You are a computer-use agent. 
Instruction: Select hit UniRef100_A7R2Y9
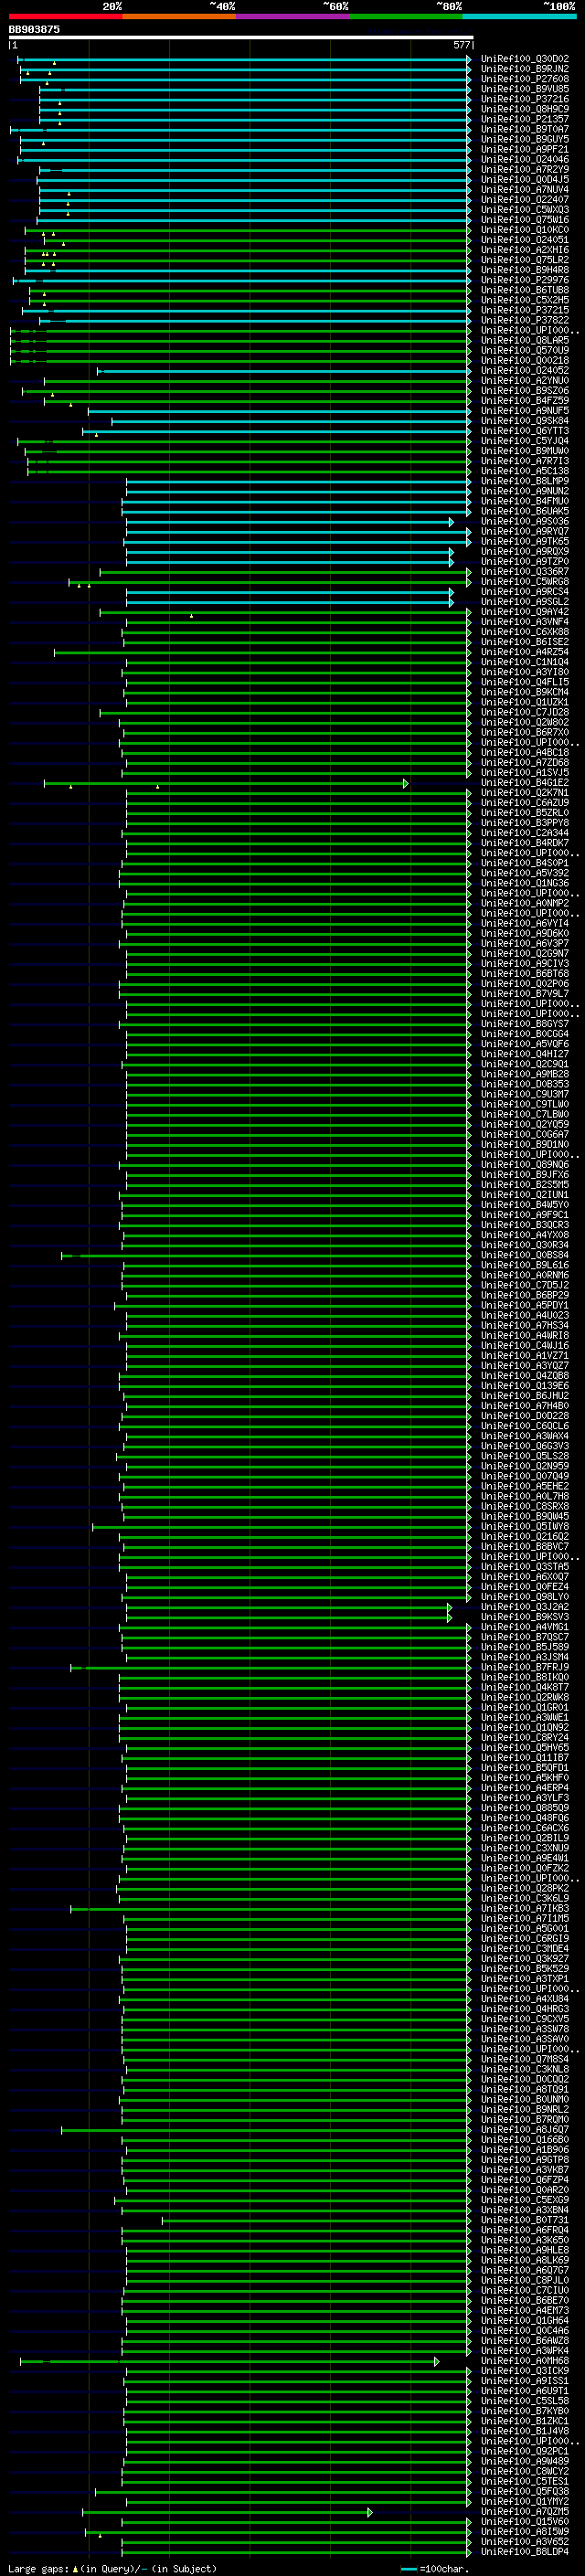point(524,169)
